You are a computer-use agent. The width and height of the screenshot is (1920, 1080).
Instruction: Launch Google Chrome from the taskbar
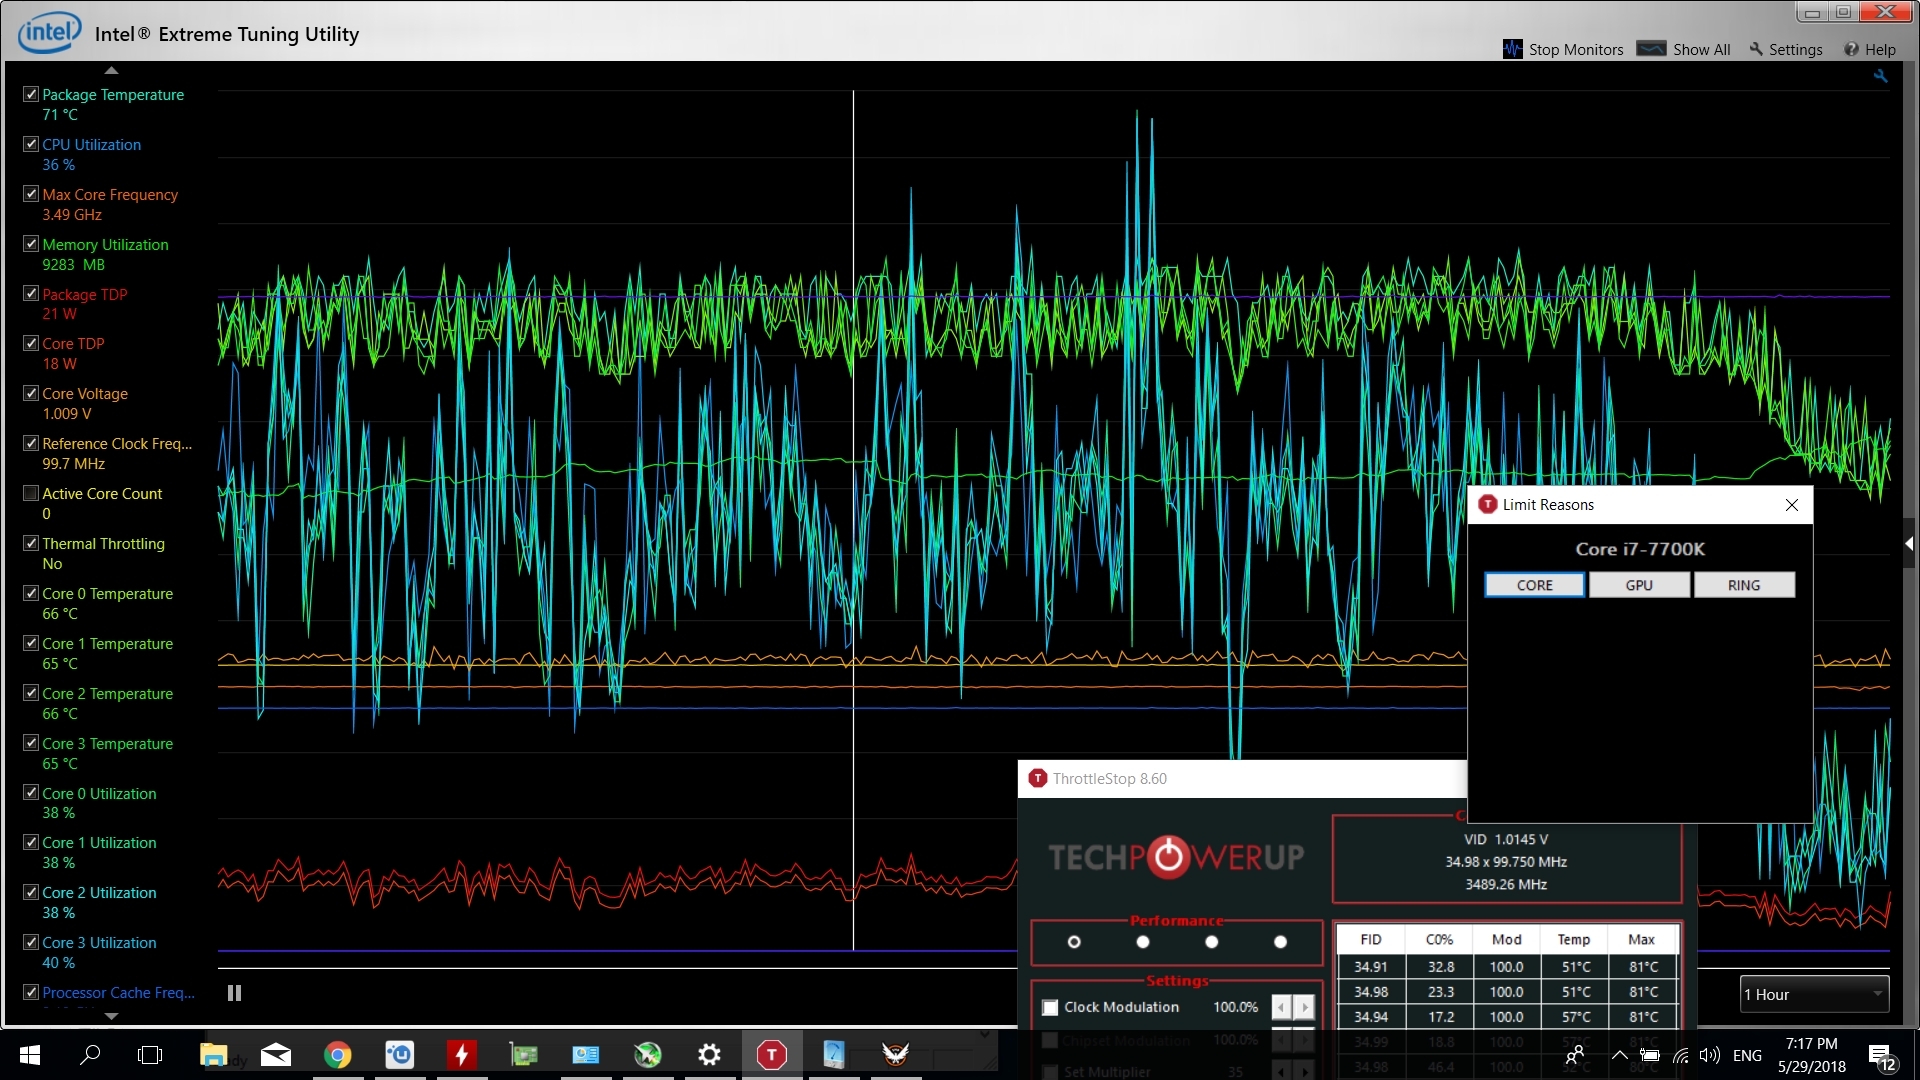tap(338, 1055)
